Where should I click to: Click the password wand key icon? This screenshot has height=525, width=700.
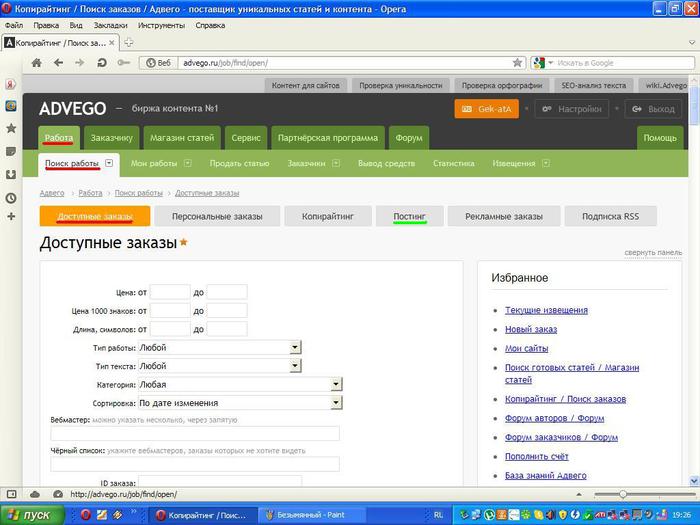pos(124,63)
